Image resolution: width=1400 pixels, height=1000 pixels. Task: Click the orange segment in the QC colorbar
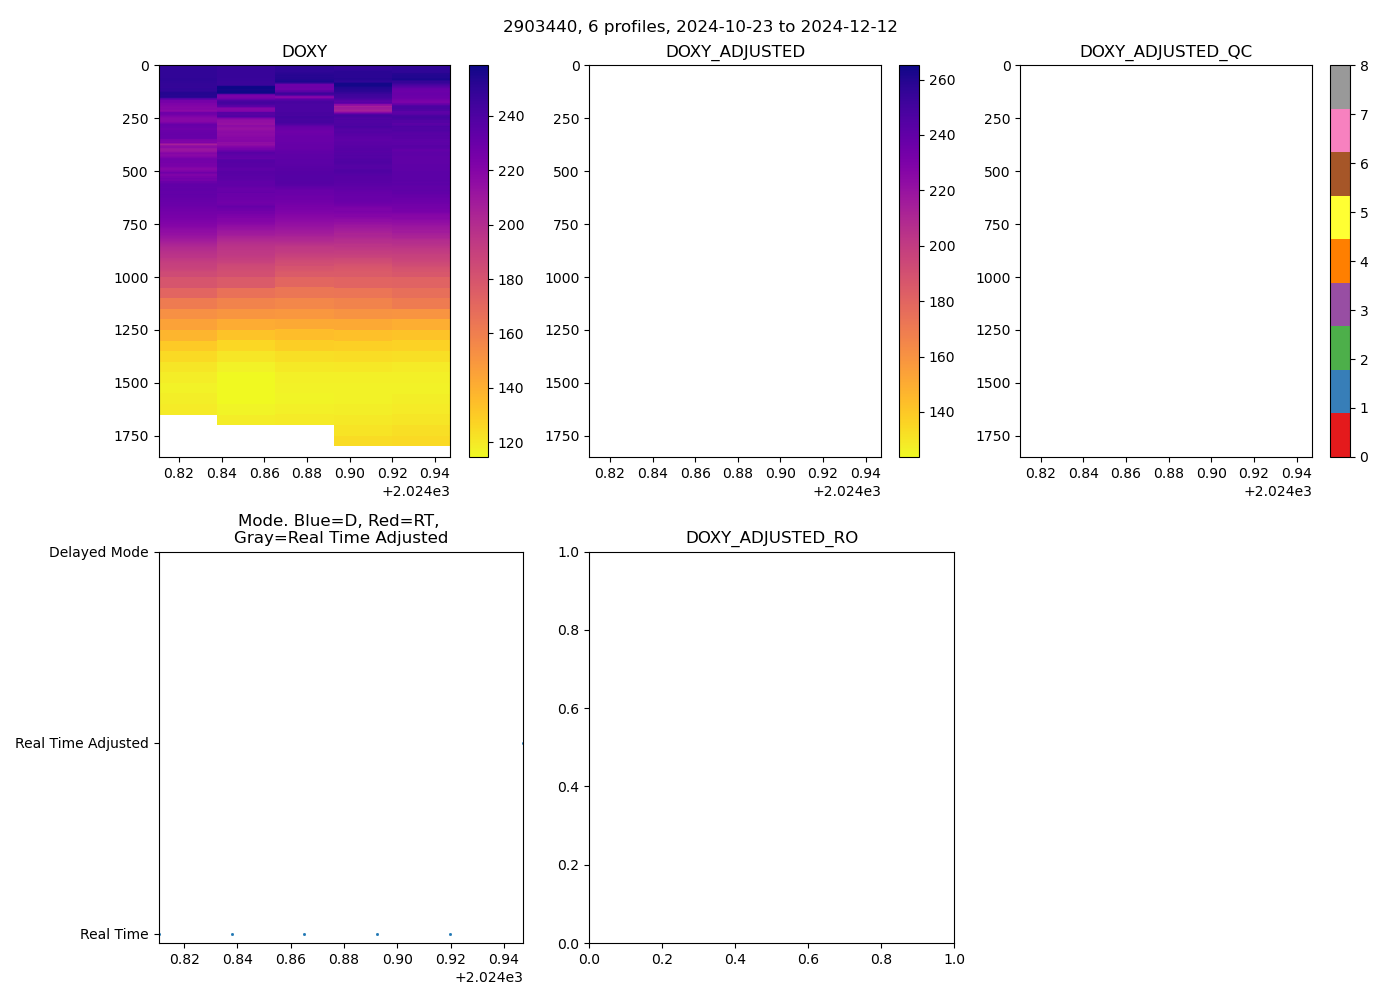pyautogui.click(x=1340, y=261)
